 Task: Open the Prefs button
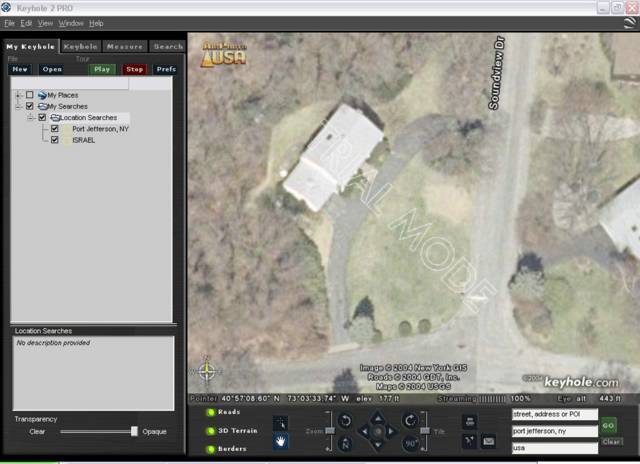click(166, 69)
